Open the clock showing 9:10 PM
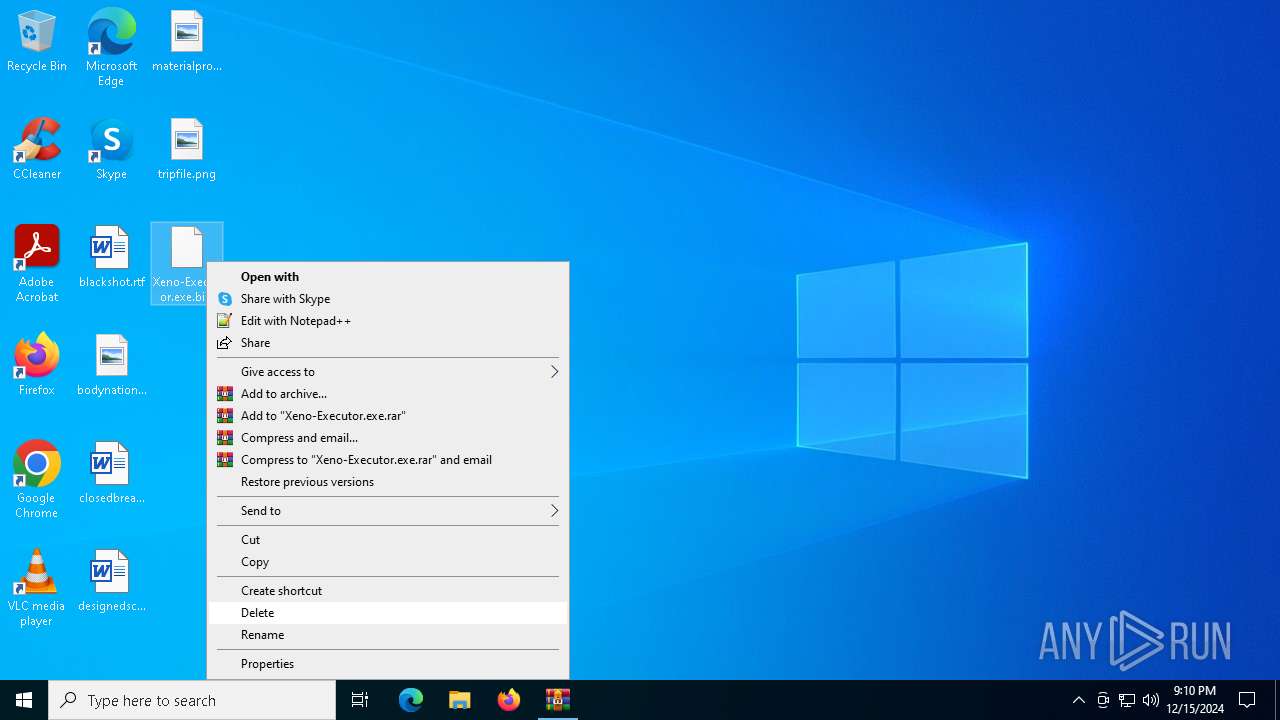Image resolution: width=1280 pixels, height=720 pixels. (x=1195, y=700)
